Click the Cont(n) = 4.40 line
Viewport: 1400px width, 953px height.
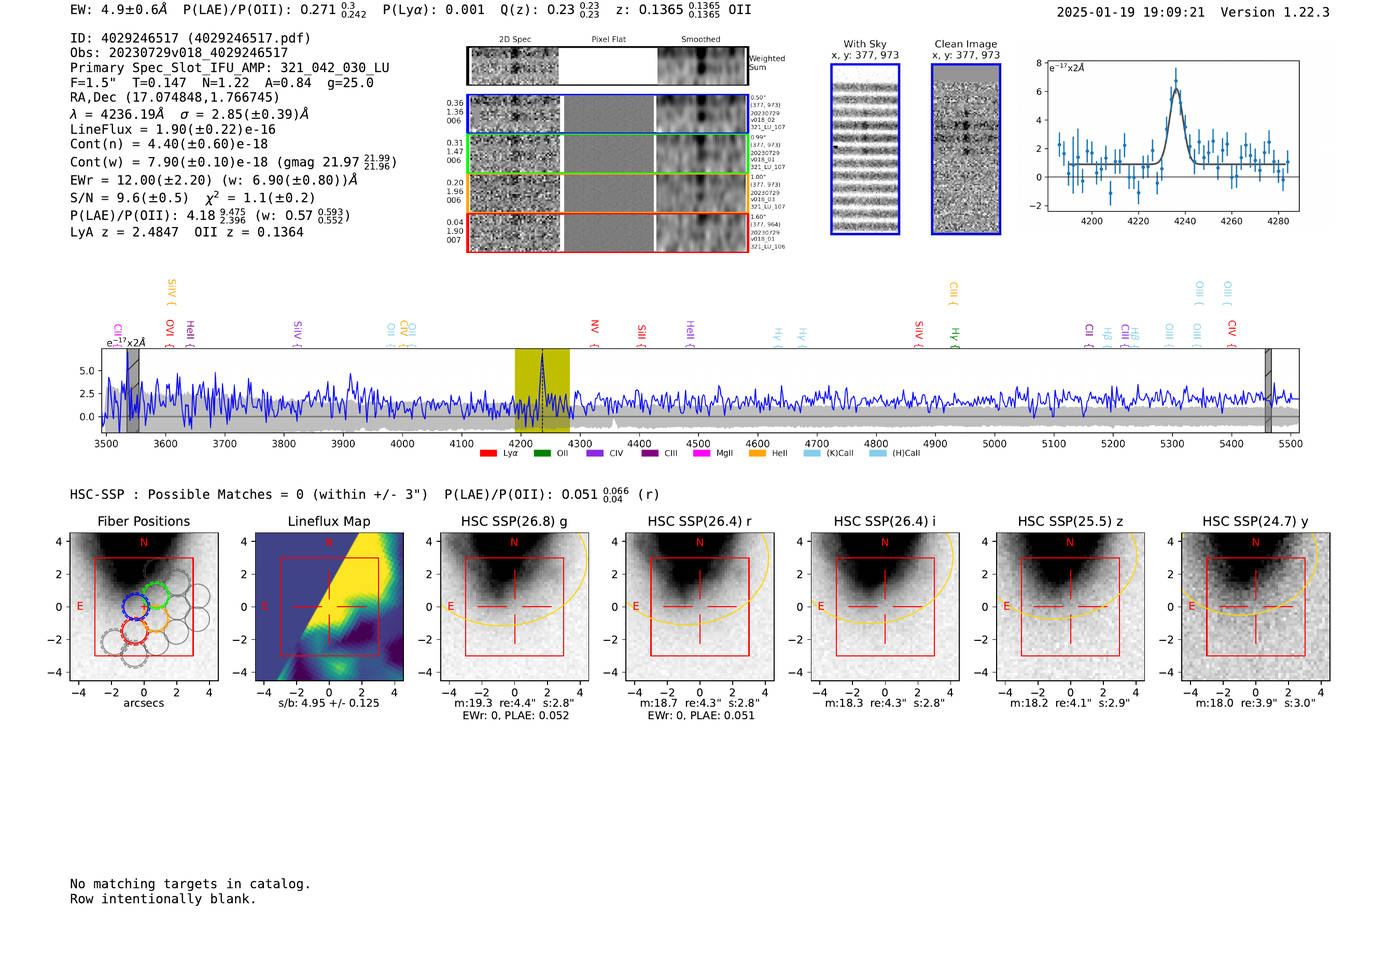169,144
